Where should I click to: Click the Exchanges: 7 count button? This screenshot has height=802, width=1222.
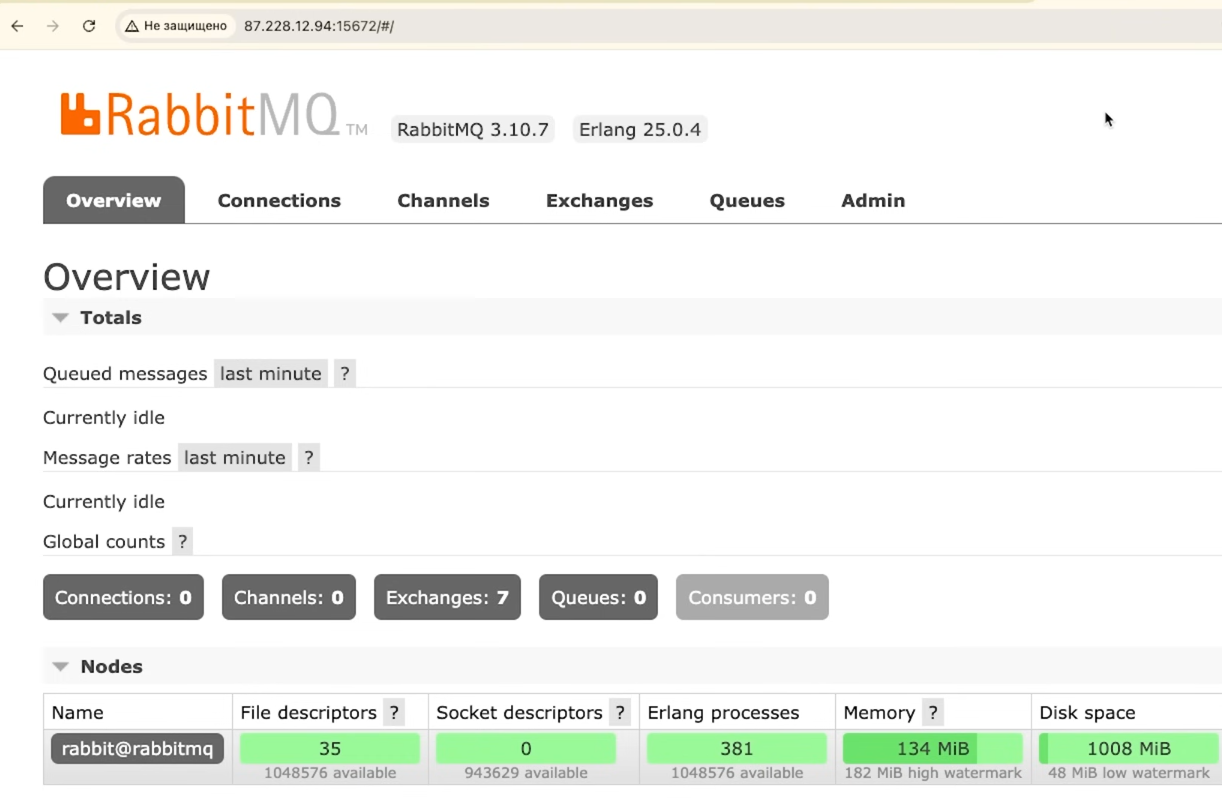click(447, 597)
